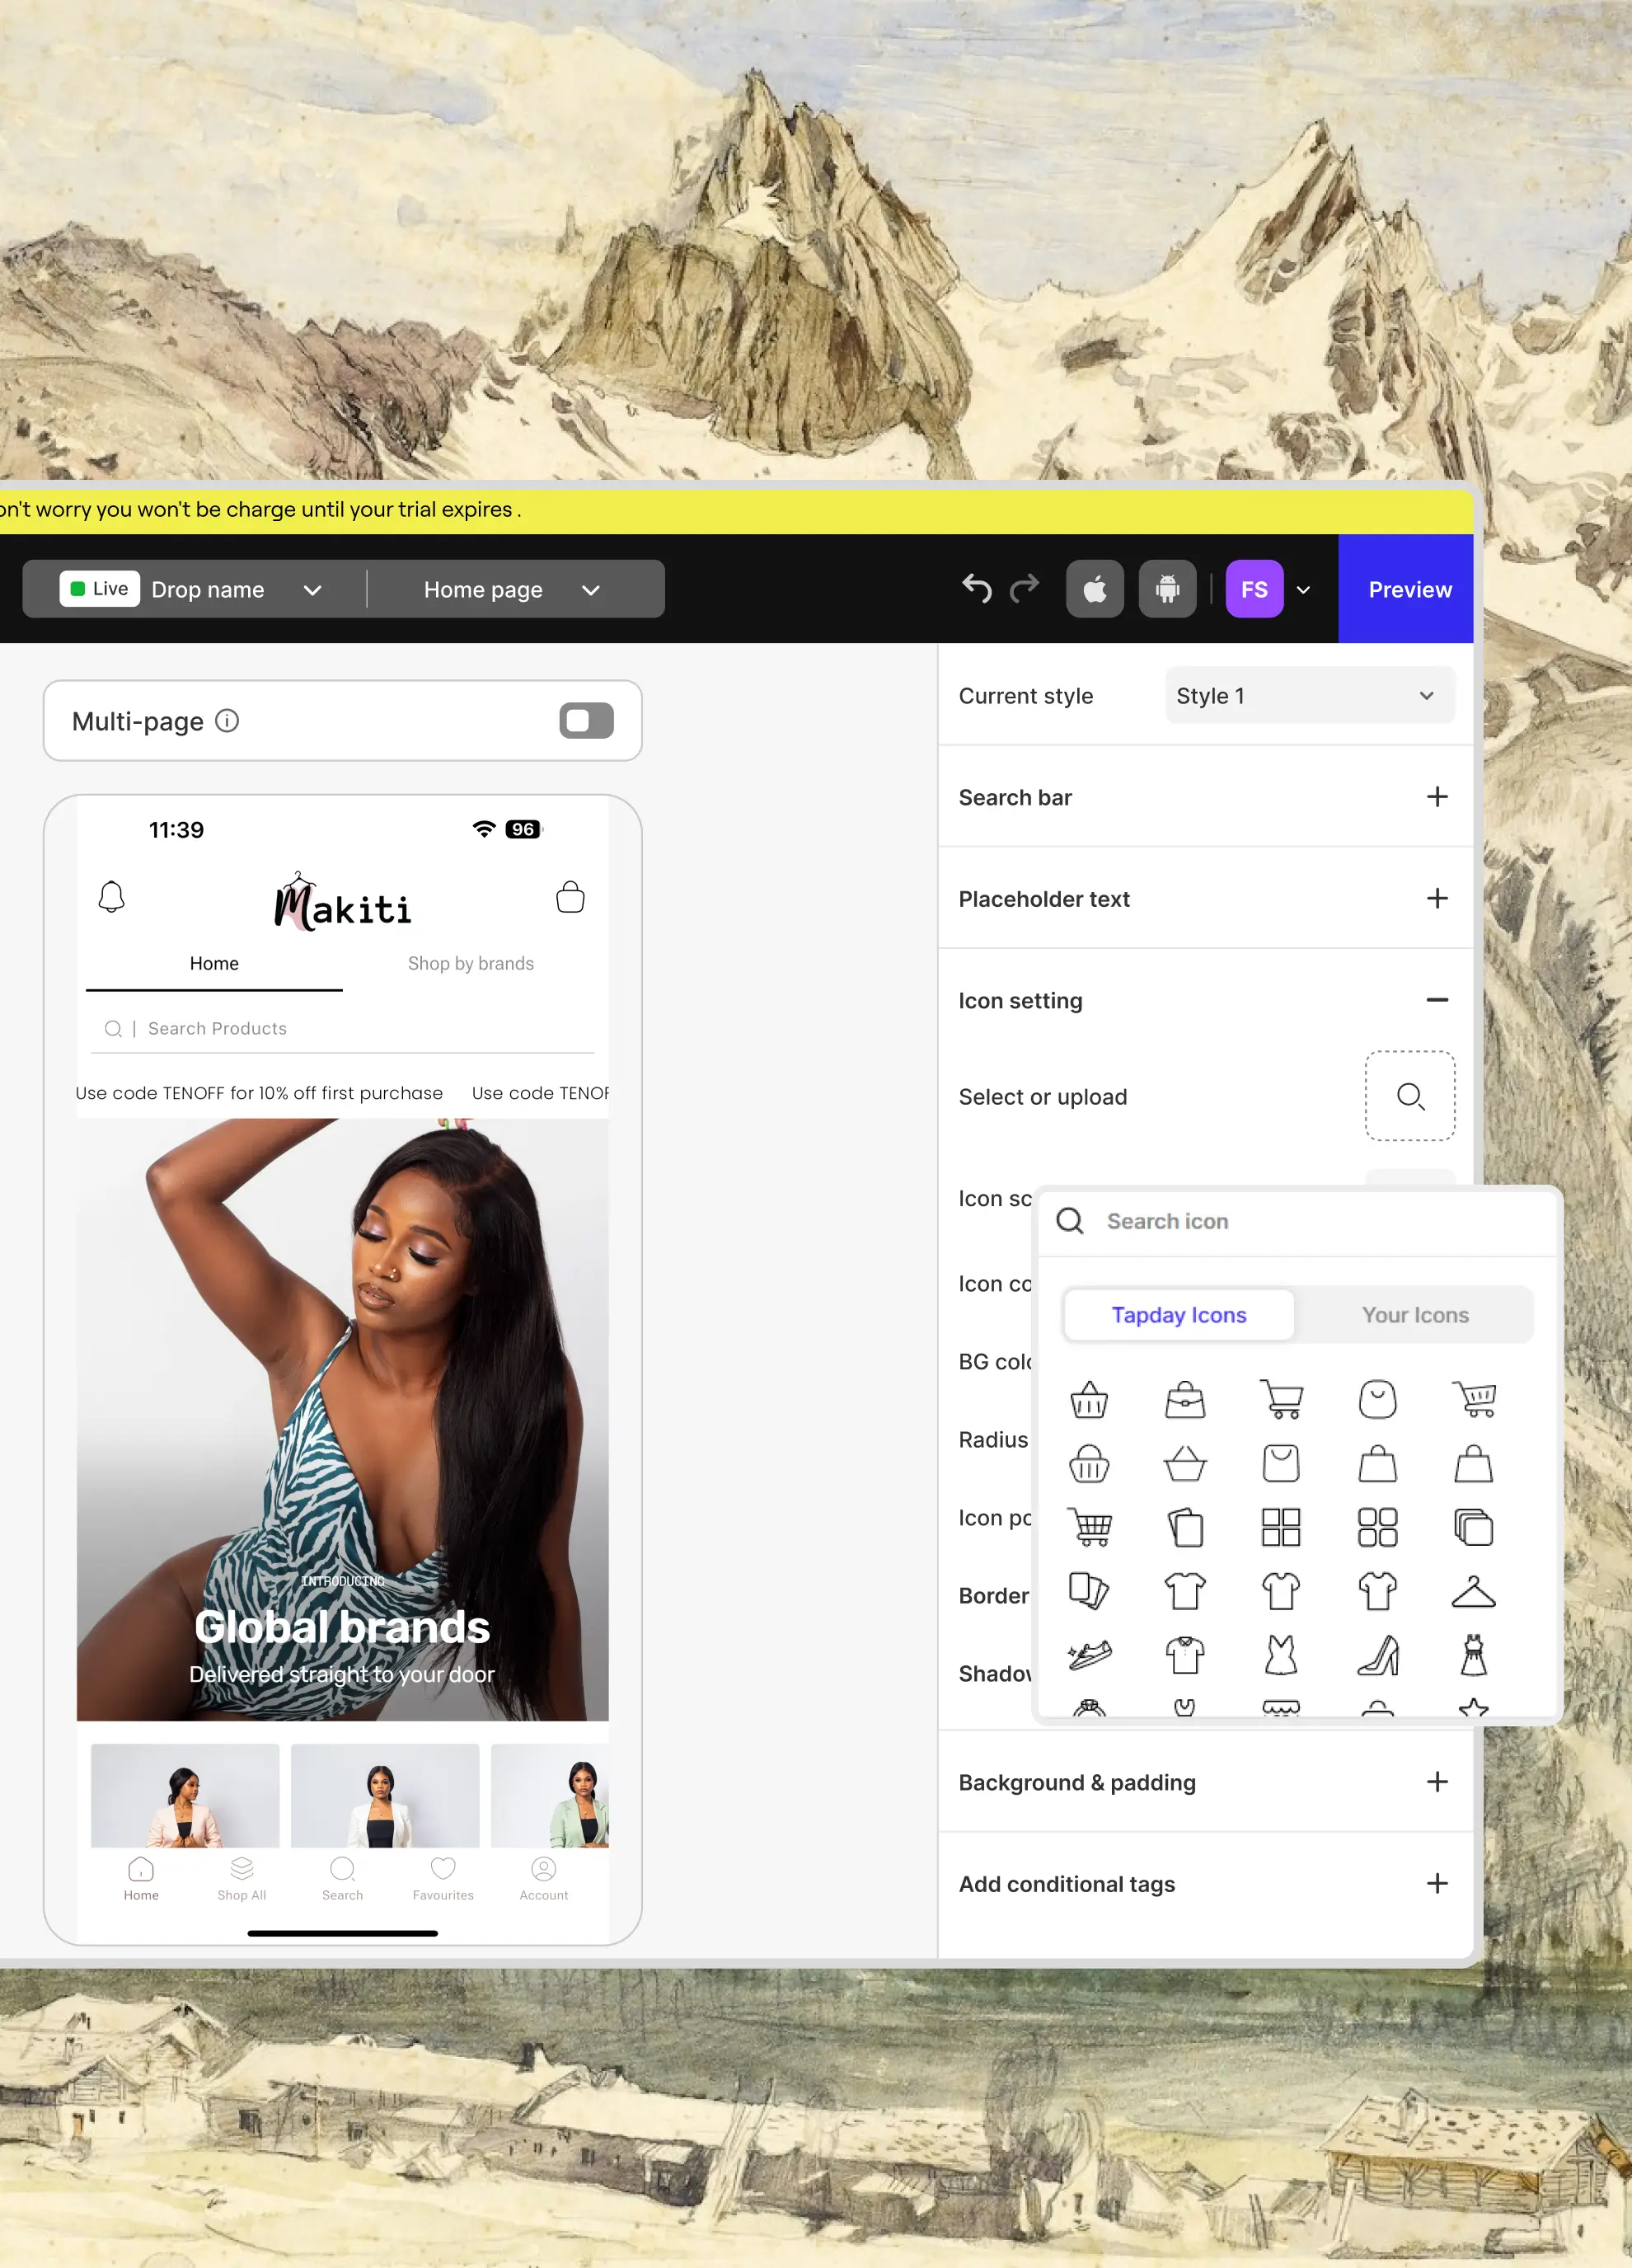
Task: Click the redo arrow icon
Action: (1025, 588)
